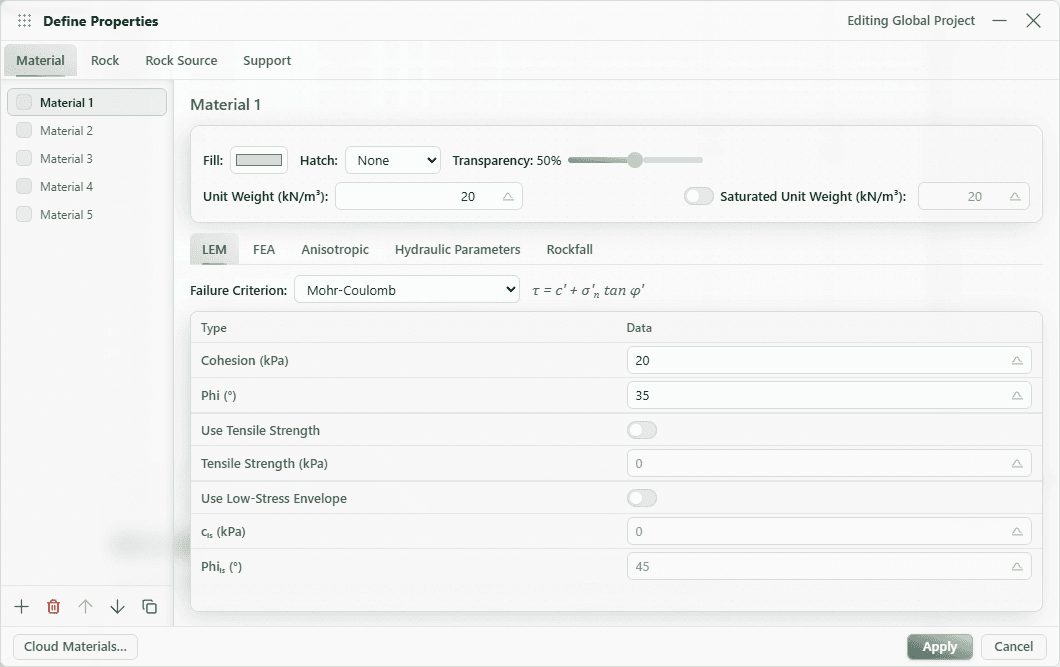Click the Fill color swatch
Image resolution: width=1060 pixels, height=667 pixels.
tap(259, 160)
